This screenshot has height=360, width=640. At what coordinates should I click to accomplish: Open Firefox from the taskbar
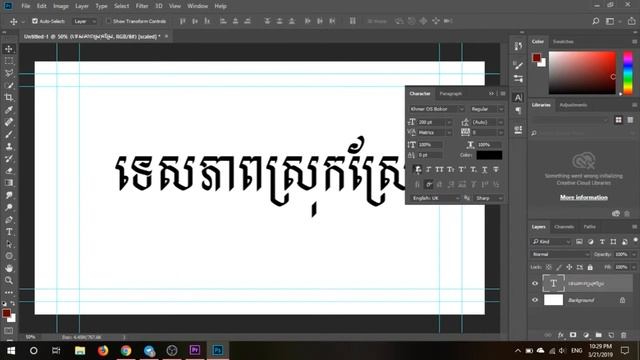click(x=103, y=351)
